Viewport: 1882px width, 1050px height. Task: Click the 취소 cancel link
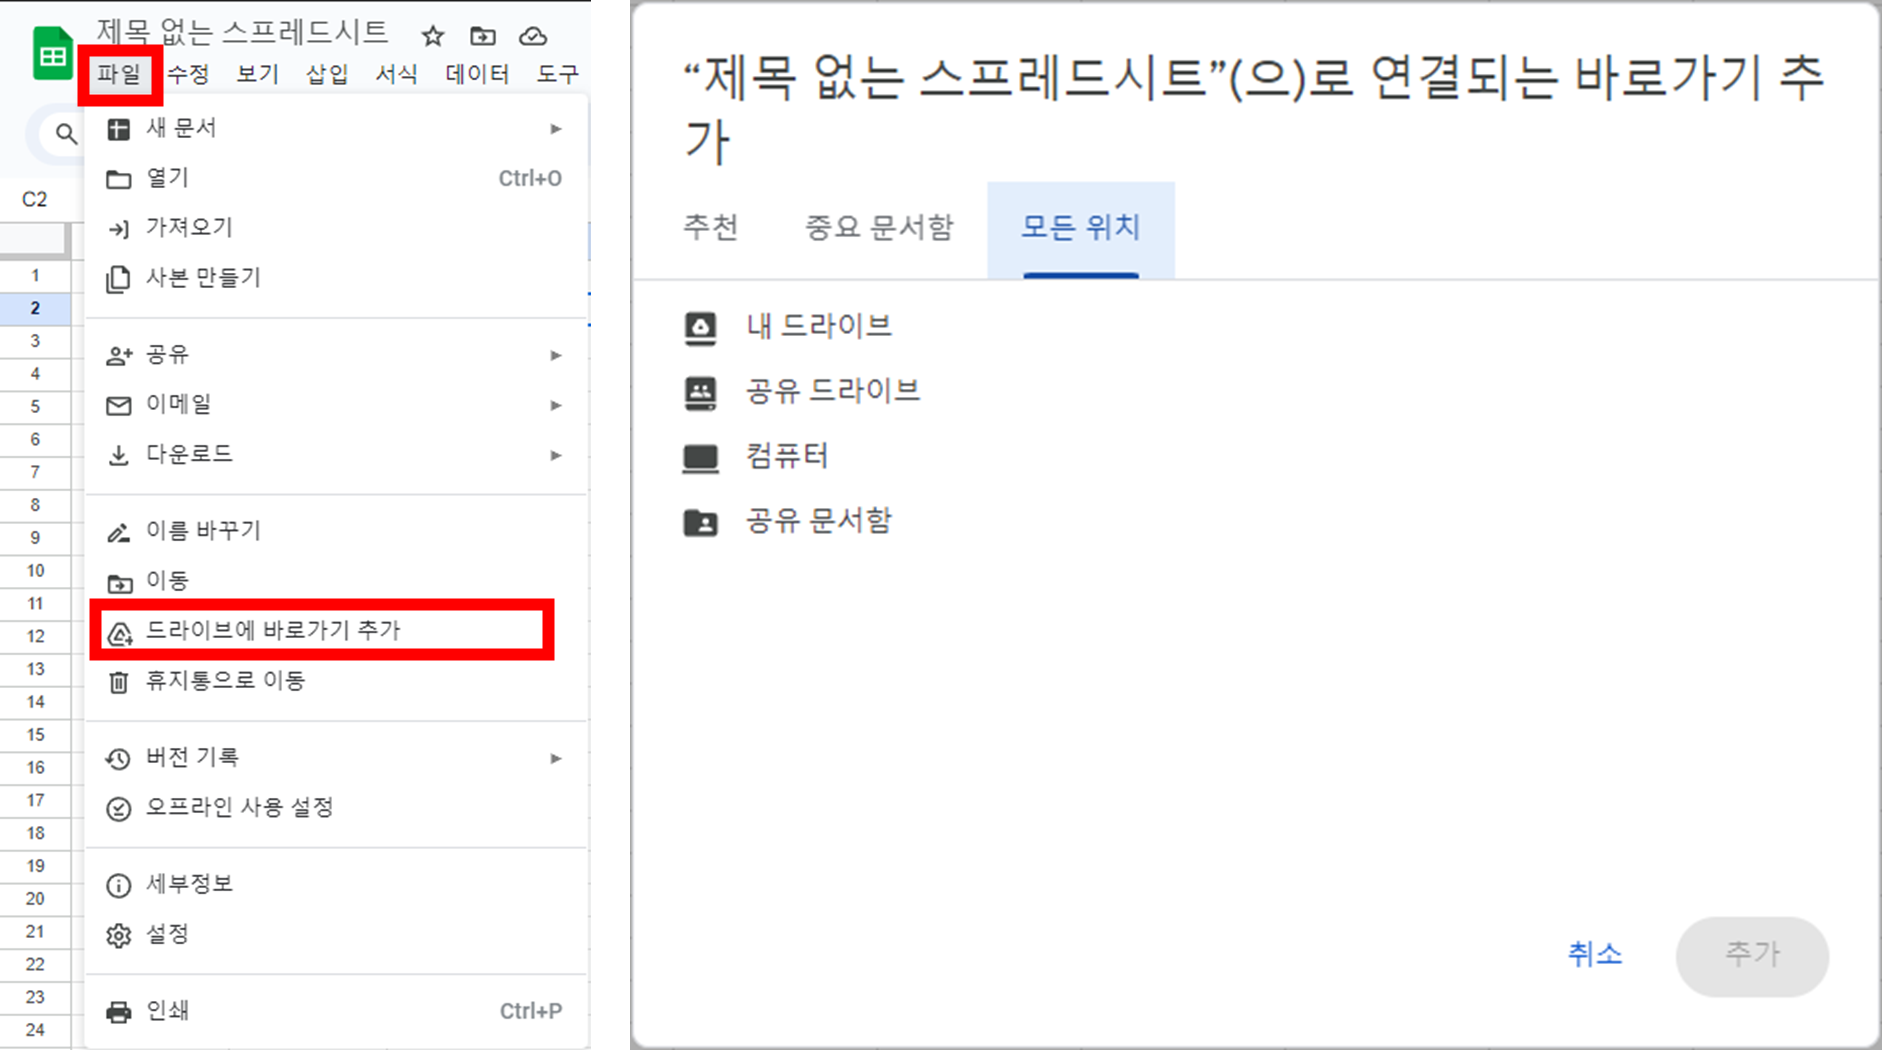[x=1594, y=955]
